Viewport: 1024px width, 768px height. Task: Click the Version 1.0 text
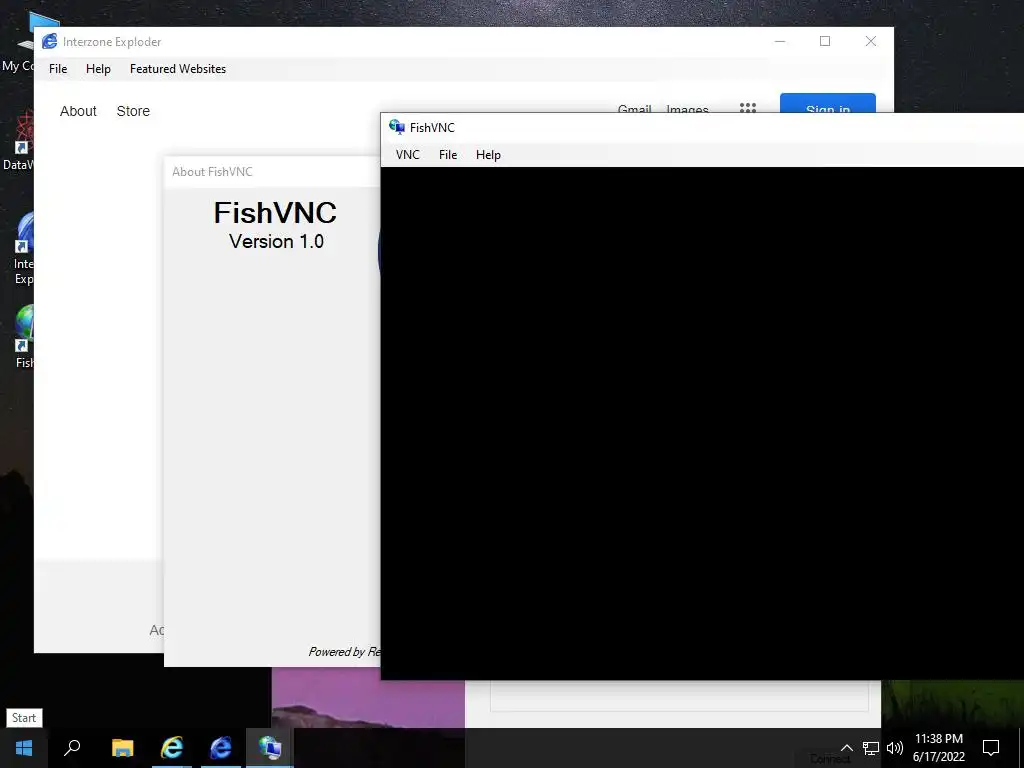click(276, 242)
